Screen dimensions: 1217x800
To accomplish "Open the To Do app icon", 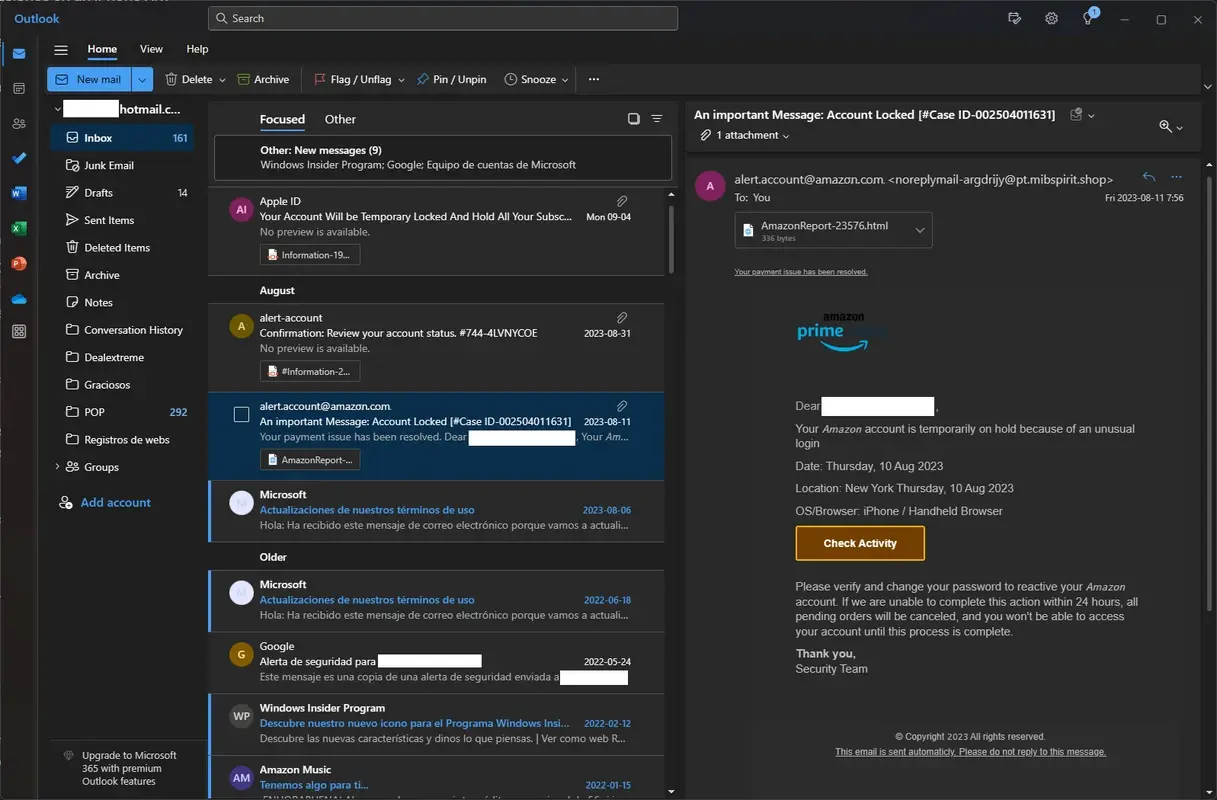I will tap(18, 158).
